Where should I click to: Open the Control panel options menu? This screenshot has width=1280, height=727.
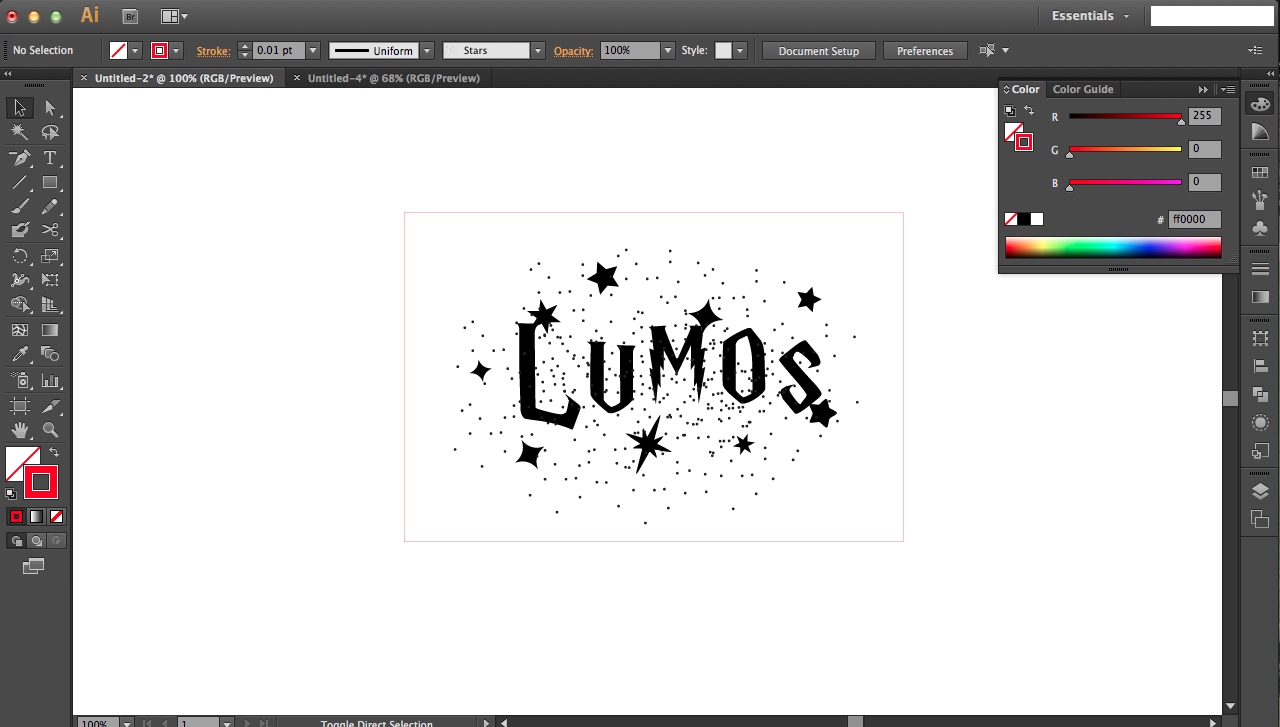click(1256, 50)
